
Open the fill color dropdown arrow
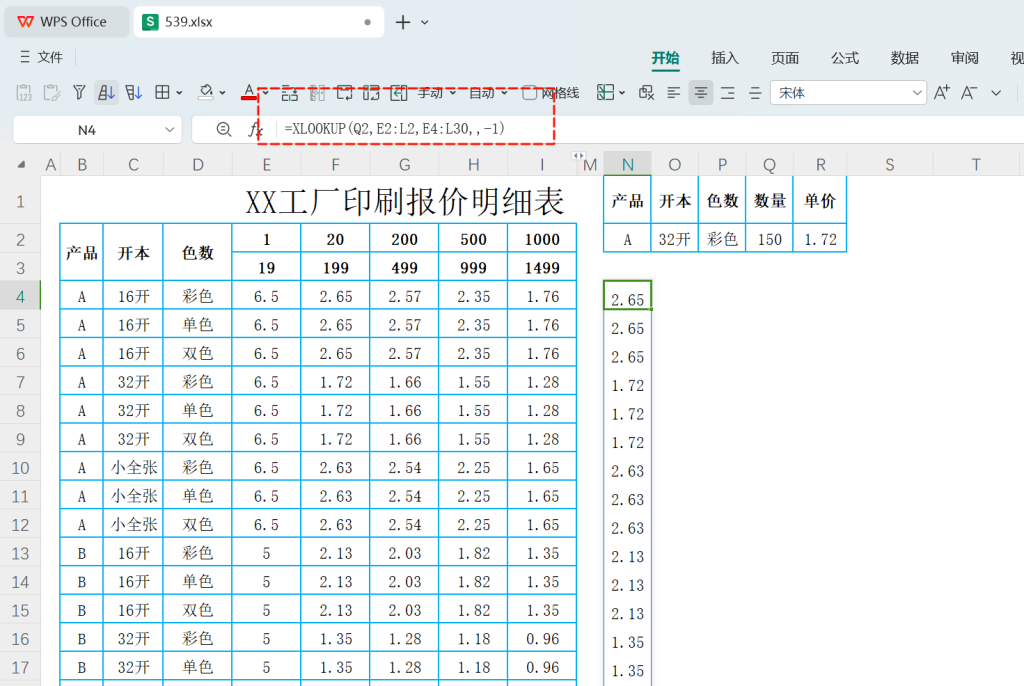[x=222, y=93]
